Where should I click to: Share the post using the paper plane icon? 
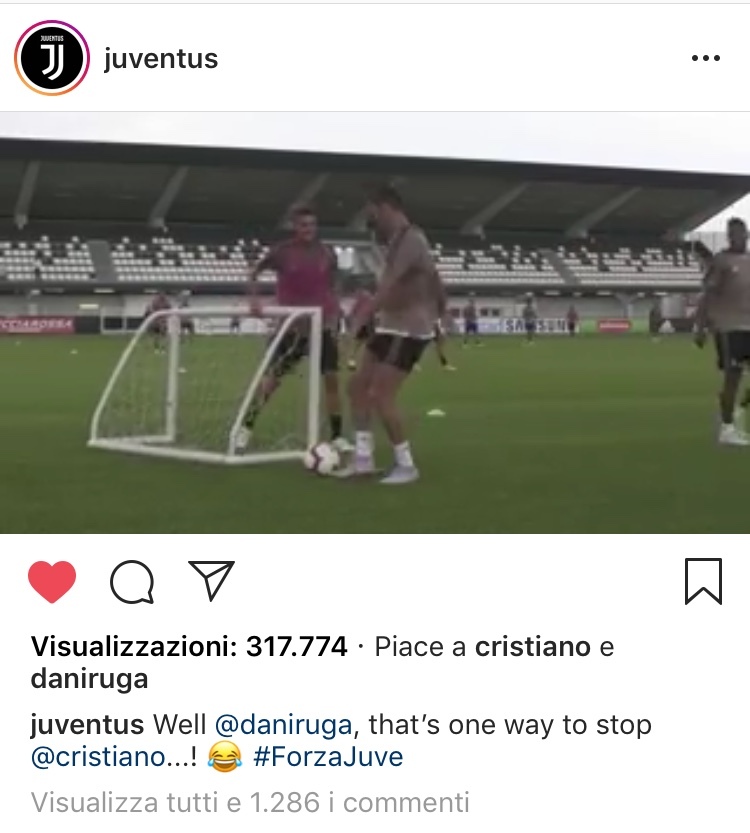tap(212, 580)
